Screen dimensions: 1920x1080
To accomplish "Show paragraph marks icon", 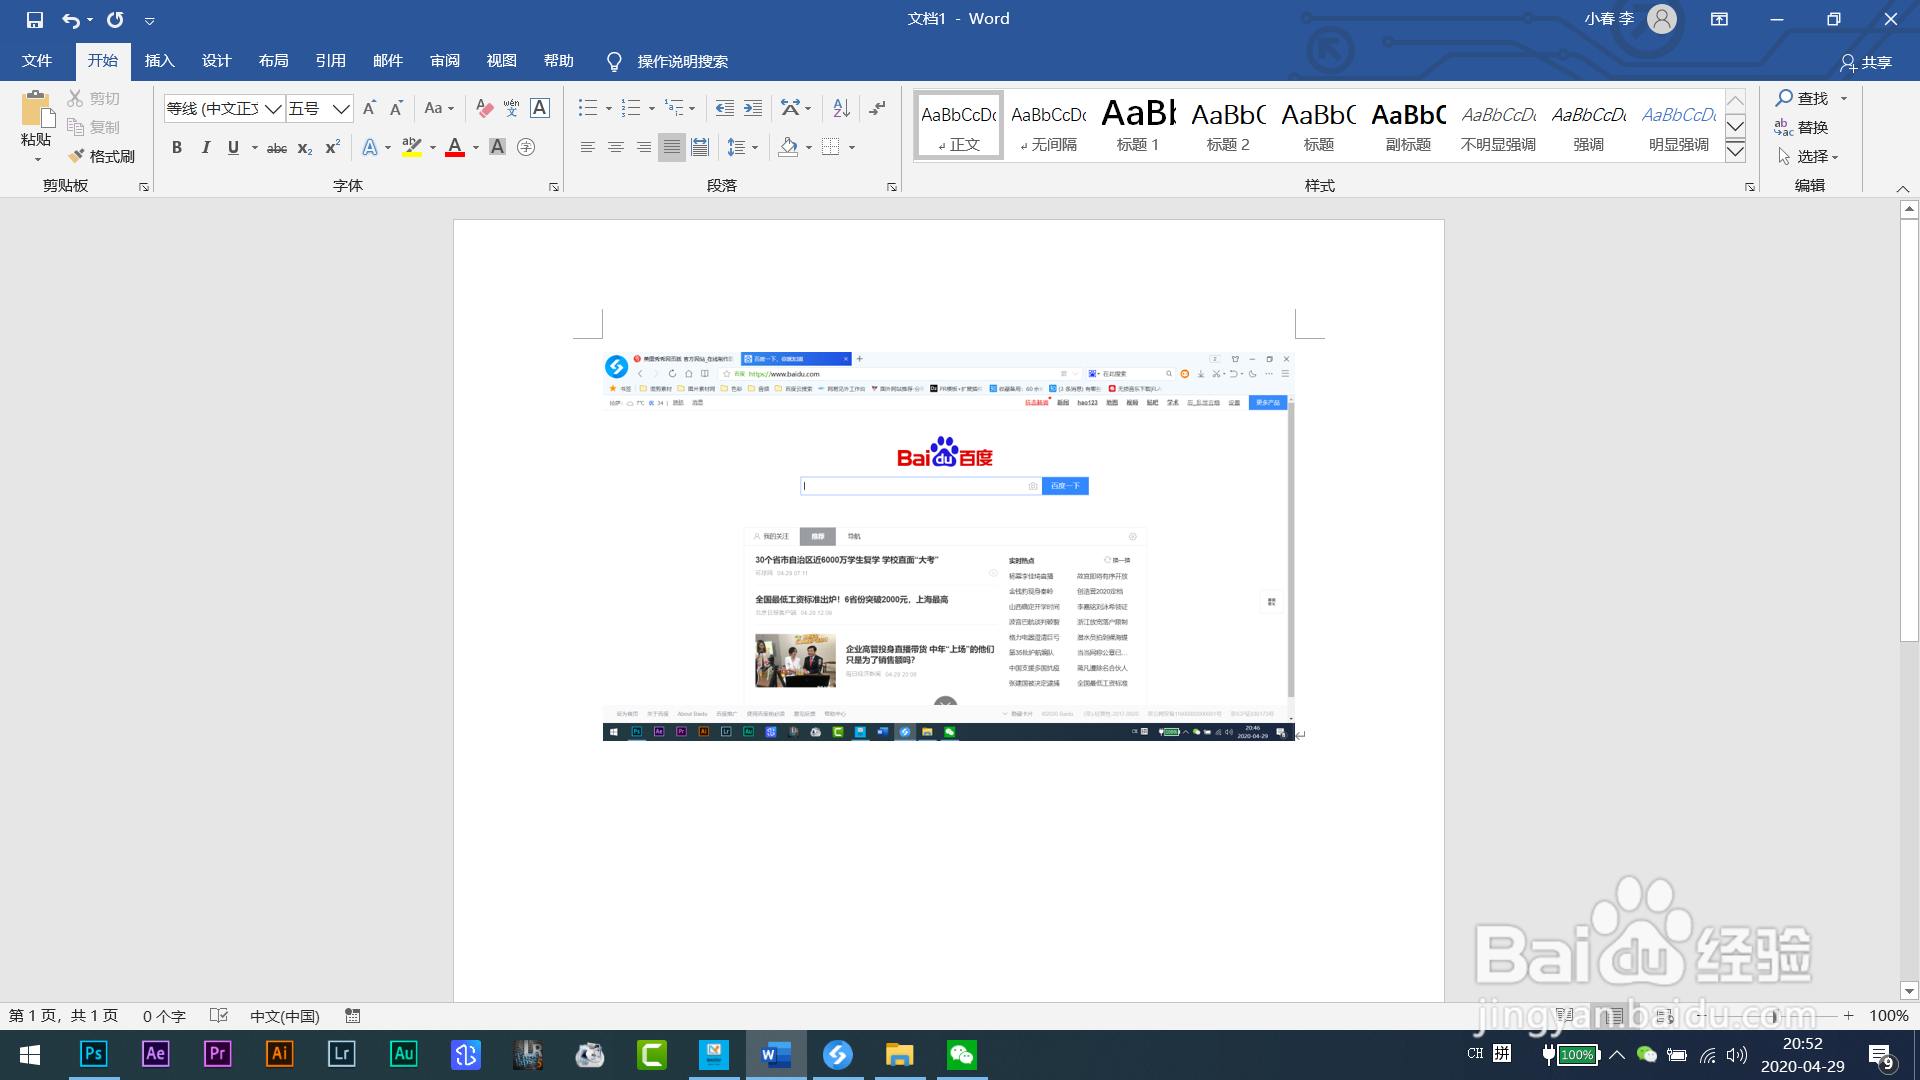I will click(x=877, y=108).
